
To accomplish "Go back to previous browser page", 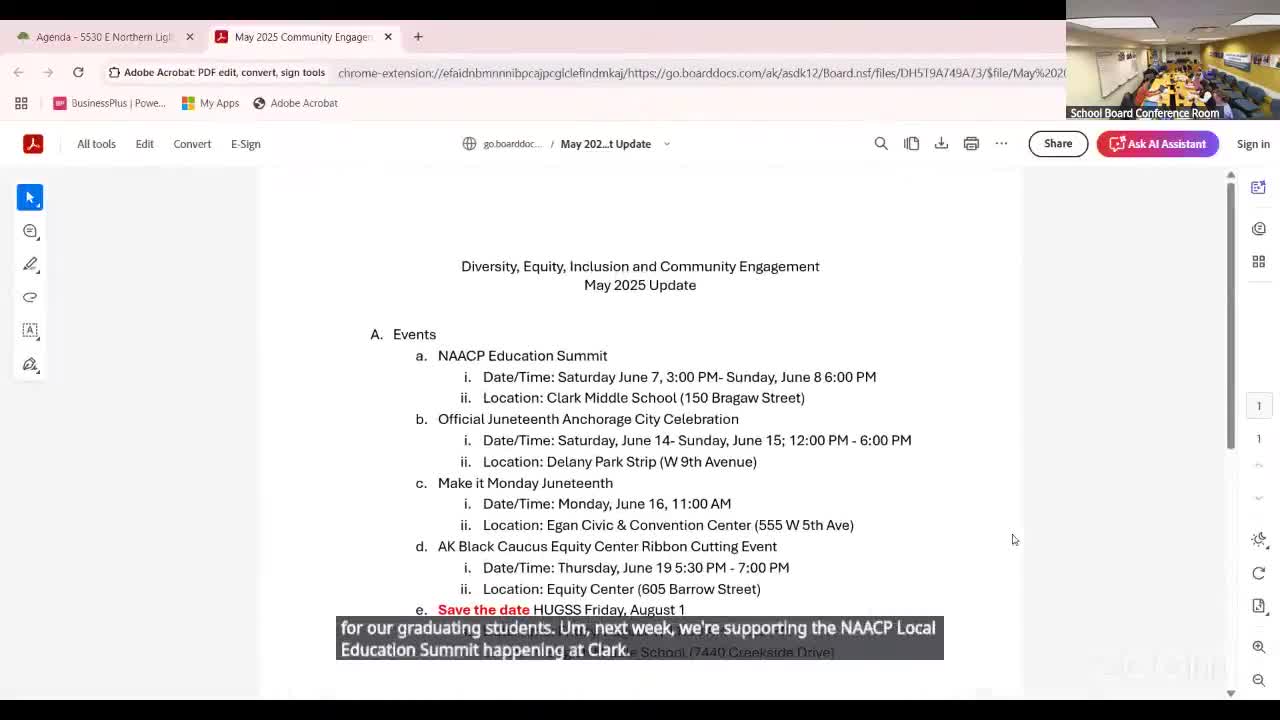I will pos(18,72).
